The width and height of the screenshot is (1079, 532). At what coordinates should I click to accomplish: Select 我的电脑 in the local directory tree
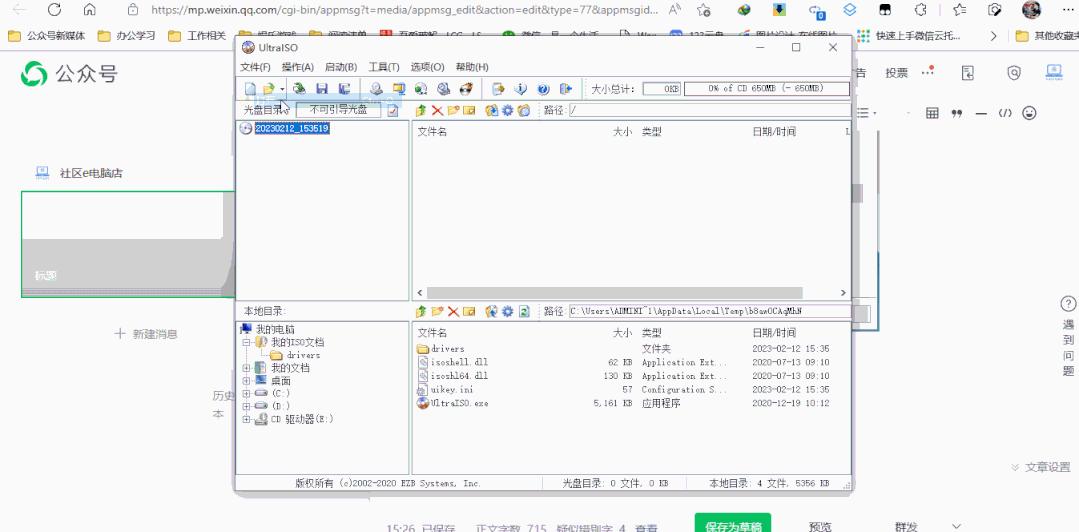click(x=275, y=330)
